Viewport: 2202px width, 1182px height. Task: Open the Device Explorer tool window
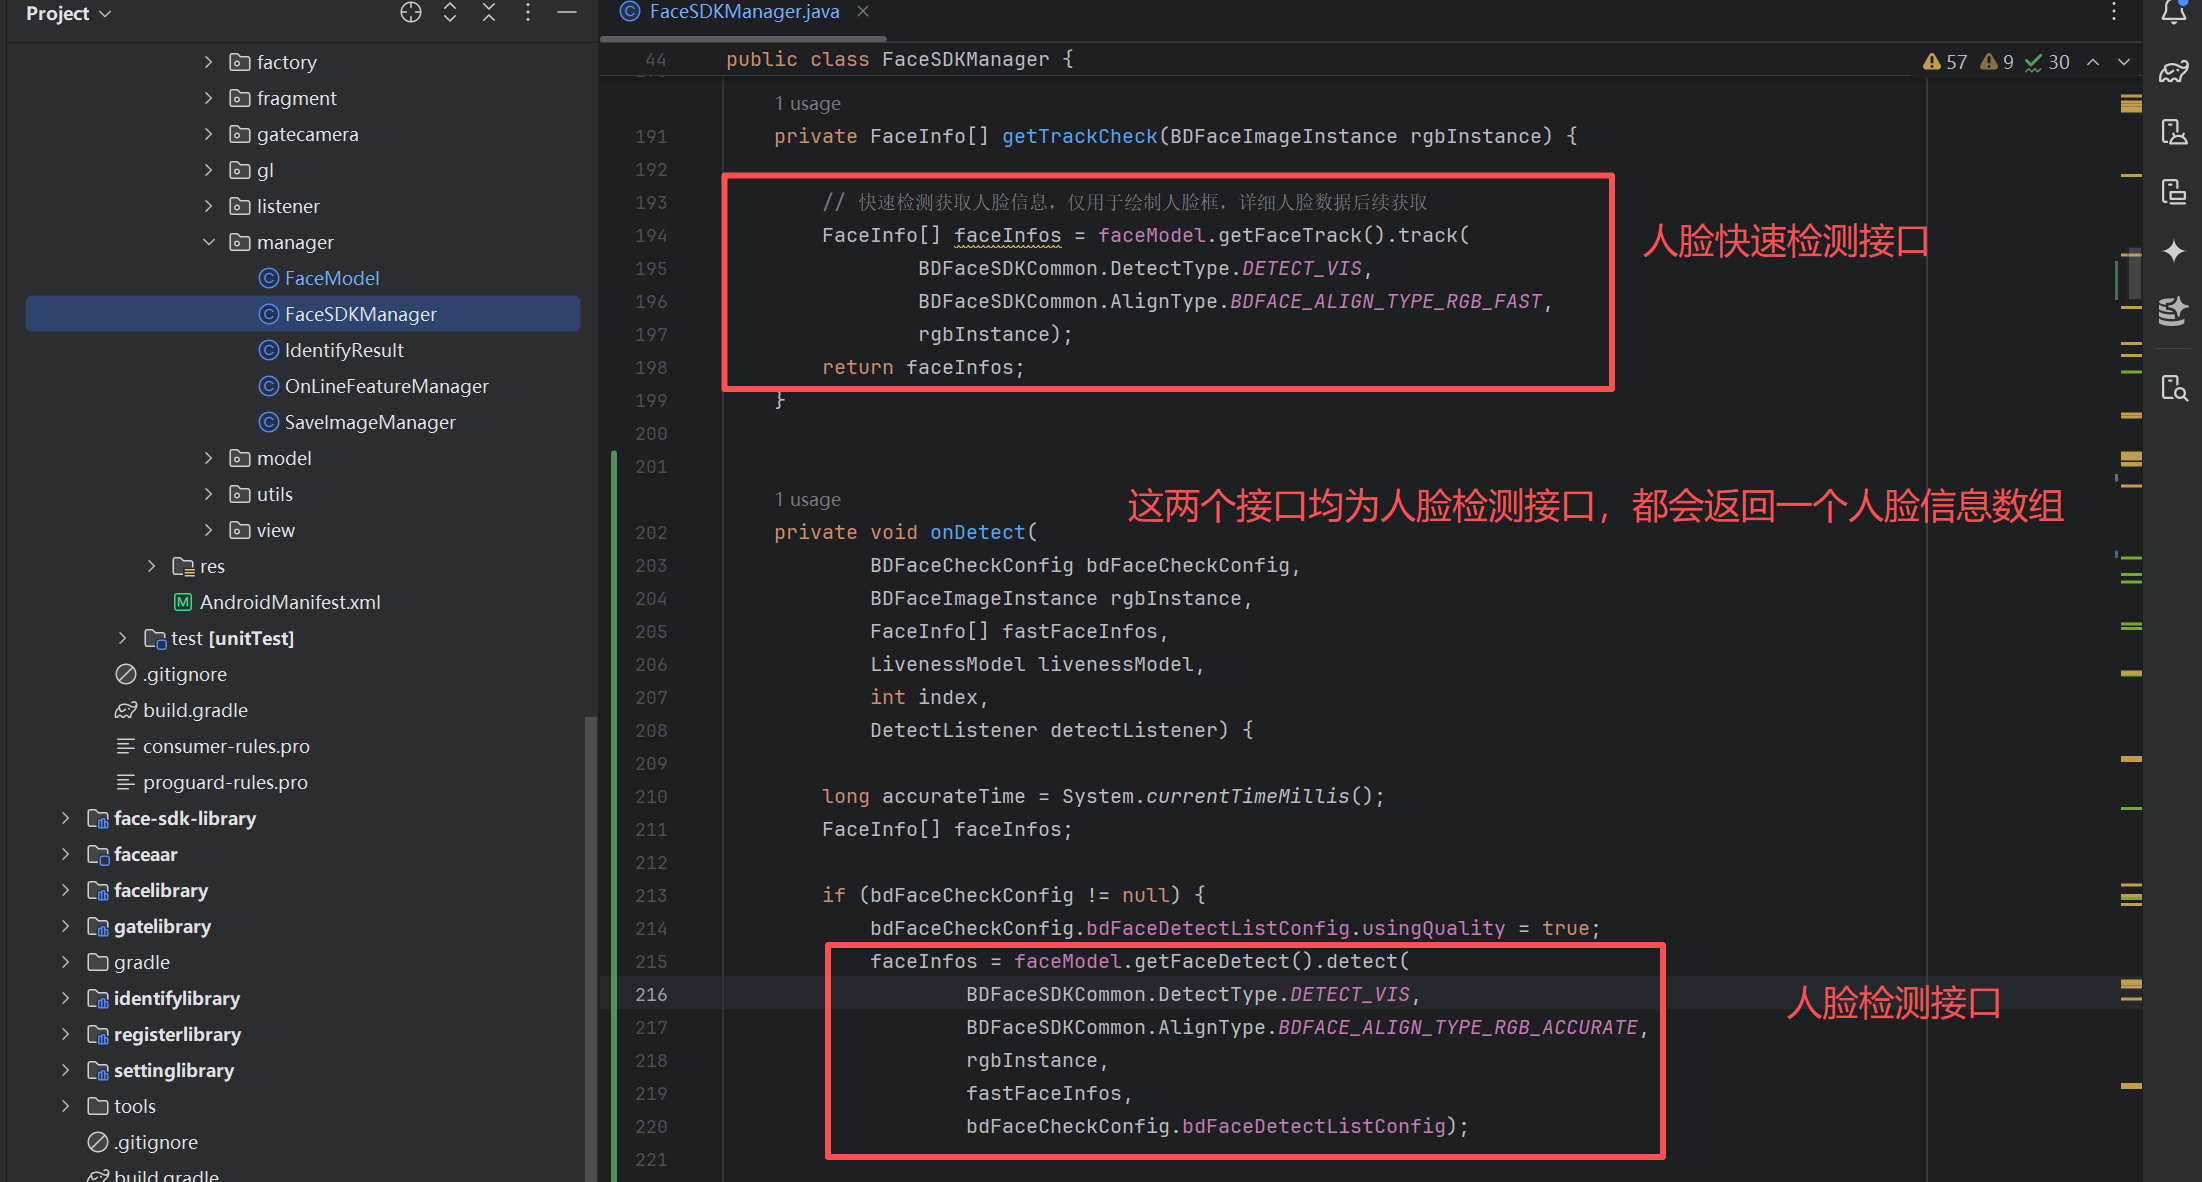(x=2173, y=388)
